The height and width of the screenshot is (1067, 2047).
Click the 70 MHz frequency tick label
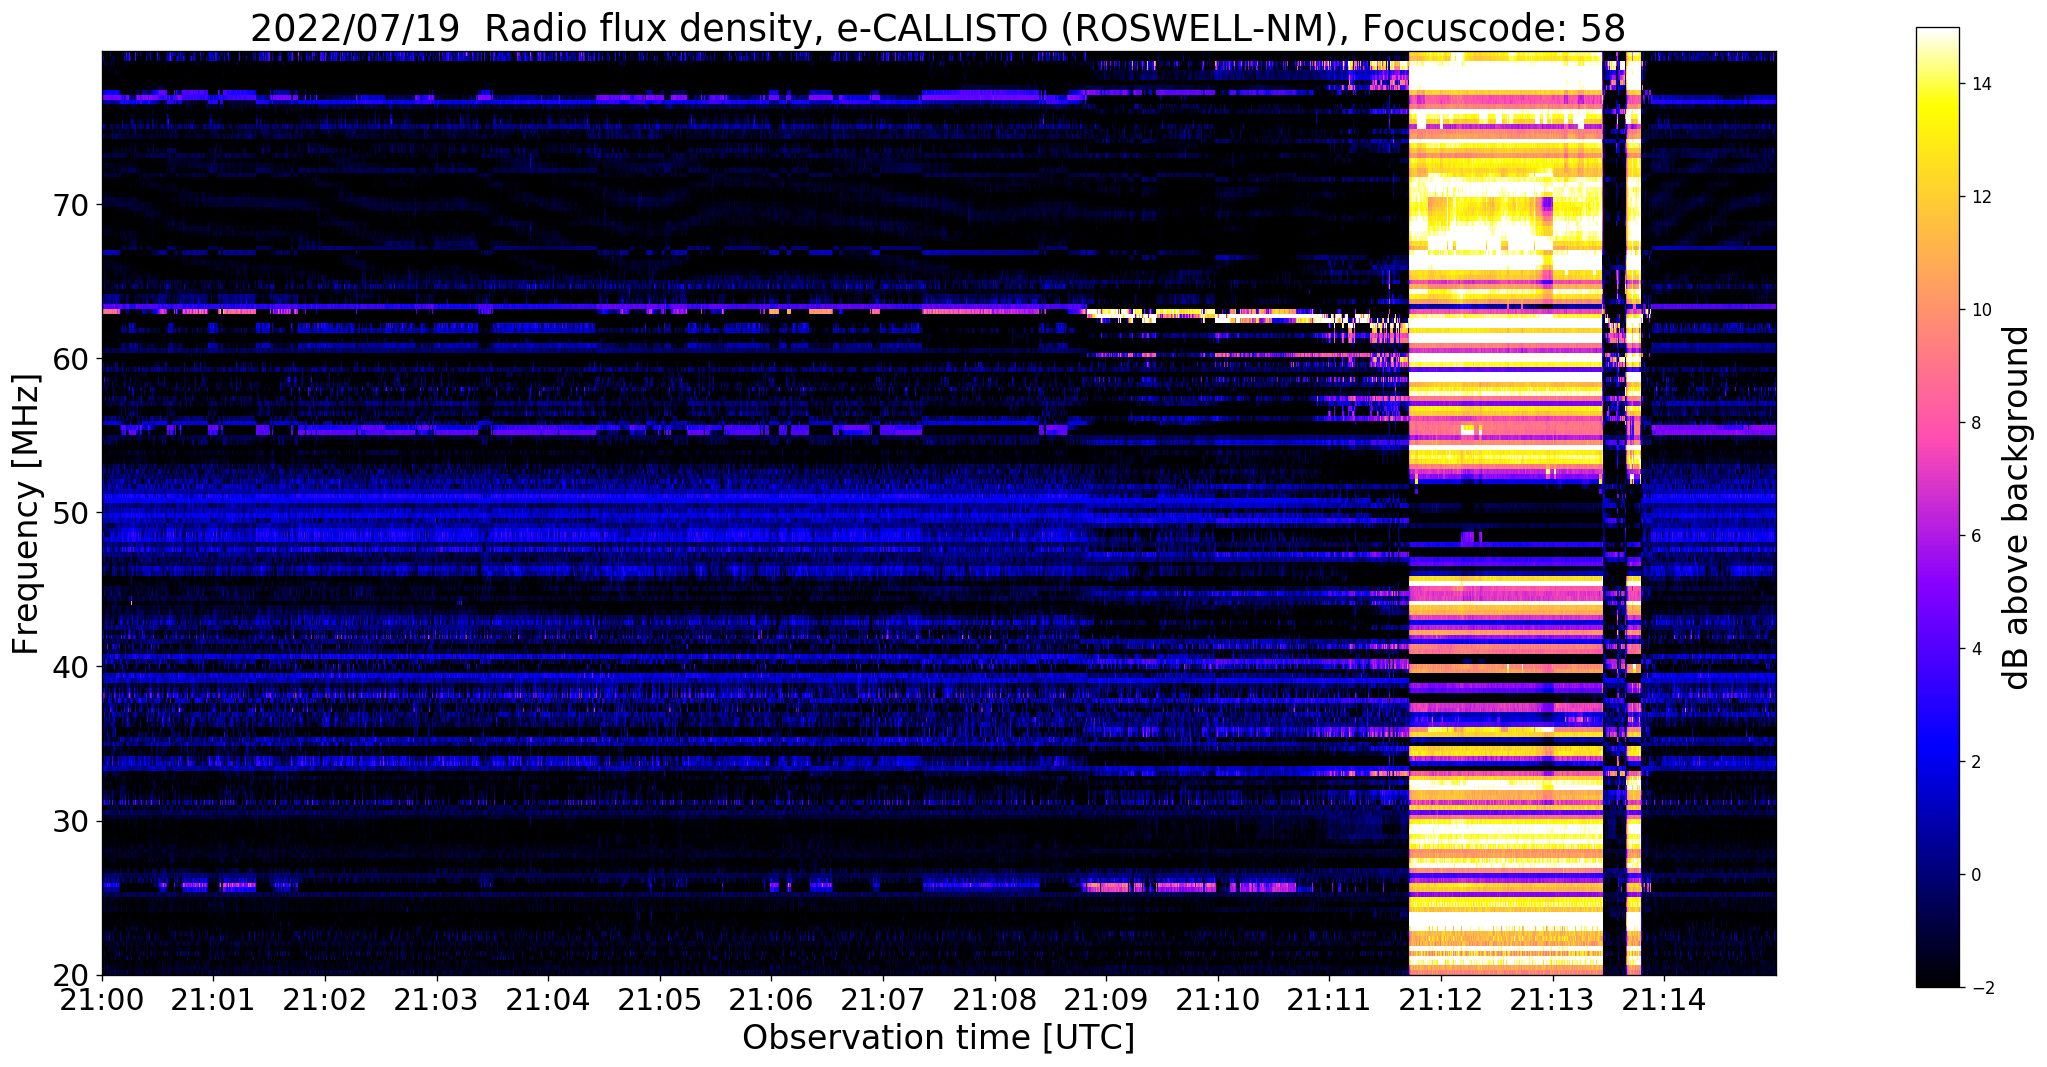pyautogui.click(x=70, y=205)
